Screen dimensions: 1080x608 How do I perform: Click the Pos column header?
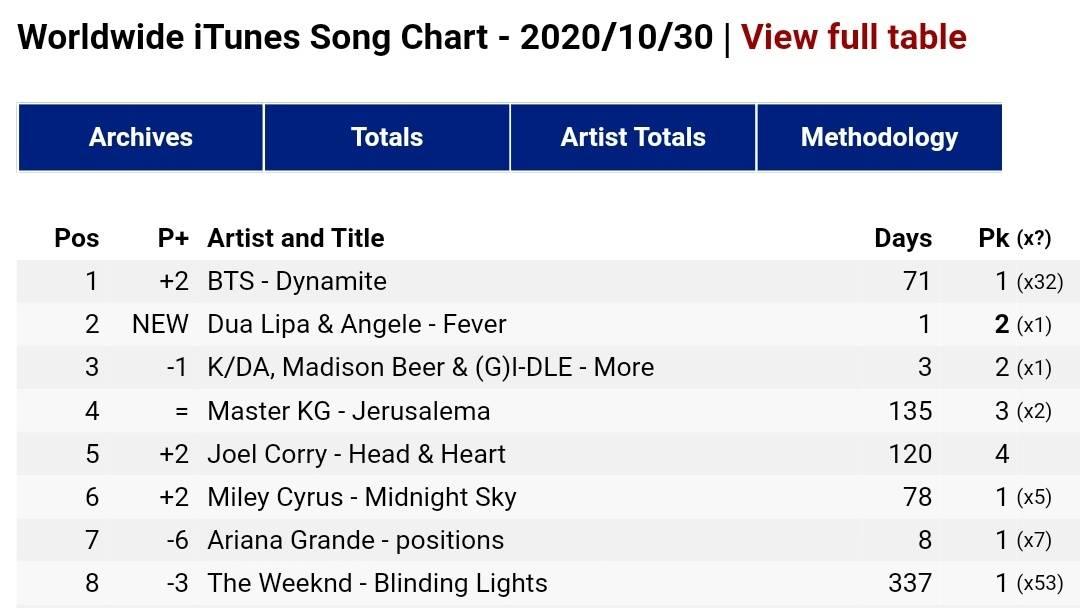[76, 238]
